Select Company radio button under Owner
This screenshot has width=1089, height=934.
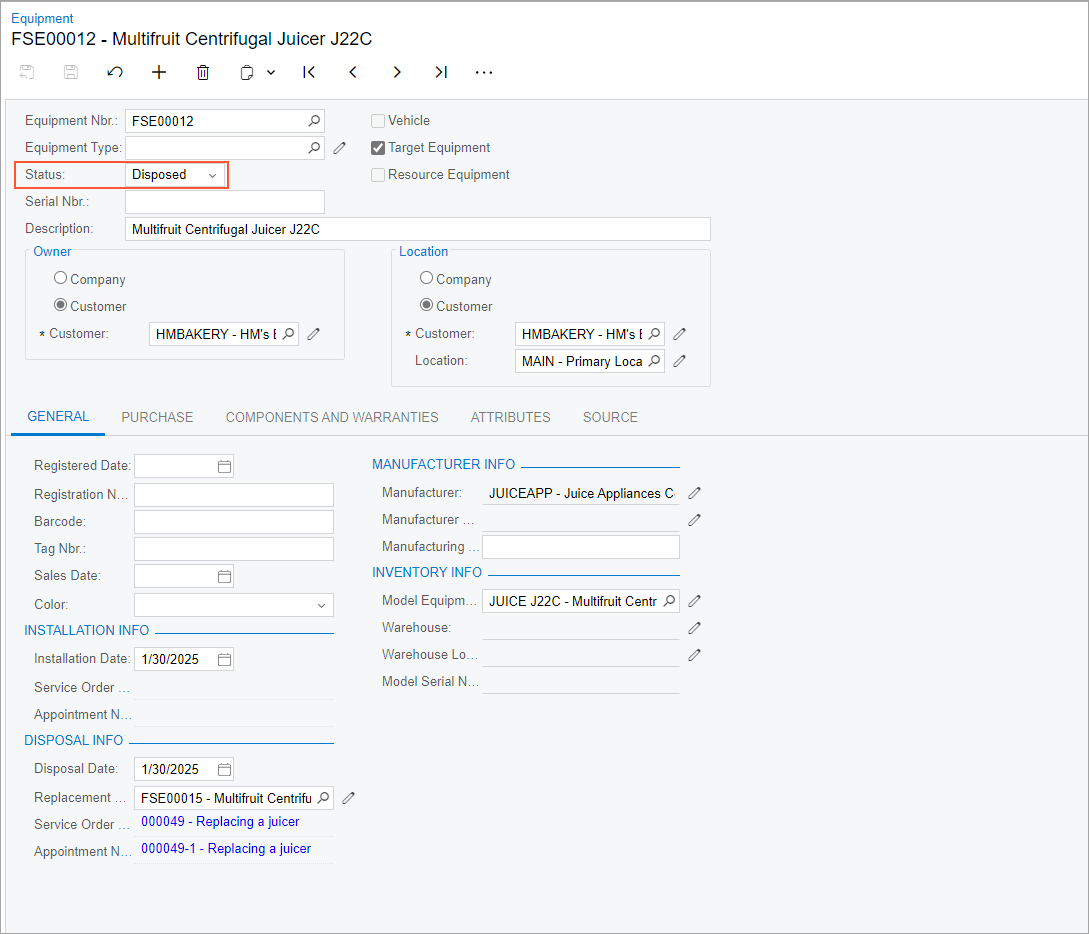tap(61, 279)
